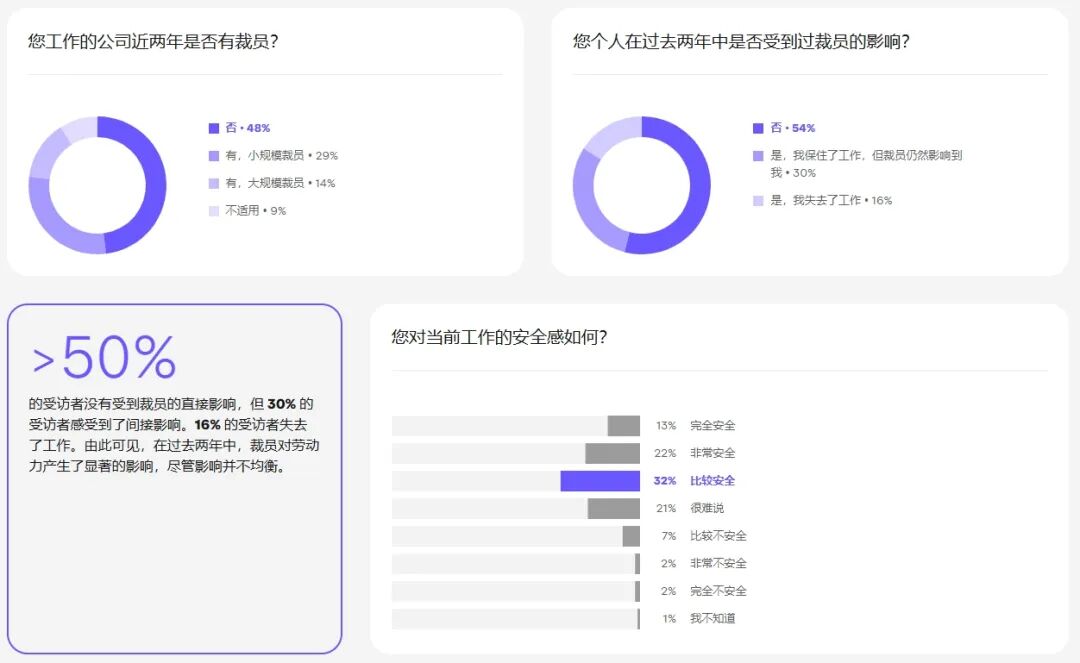Click the large >50% figure

point(104,357)
